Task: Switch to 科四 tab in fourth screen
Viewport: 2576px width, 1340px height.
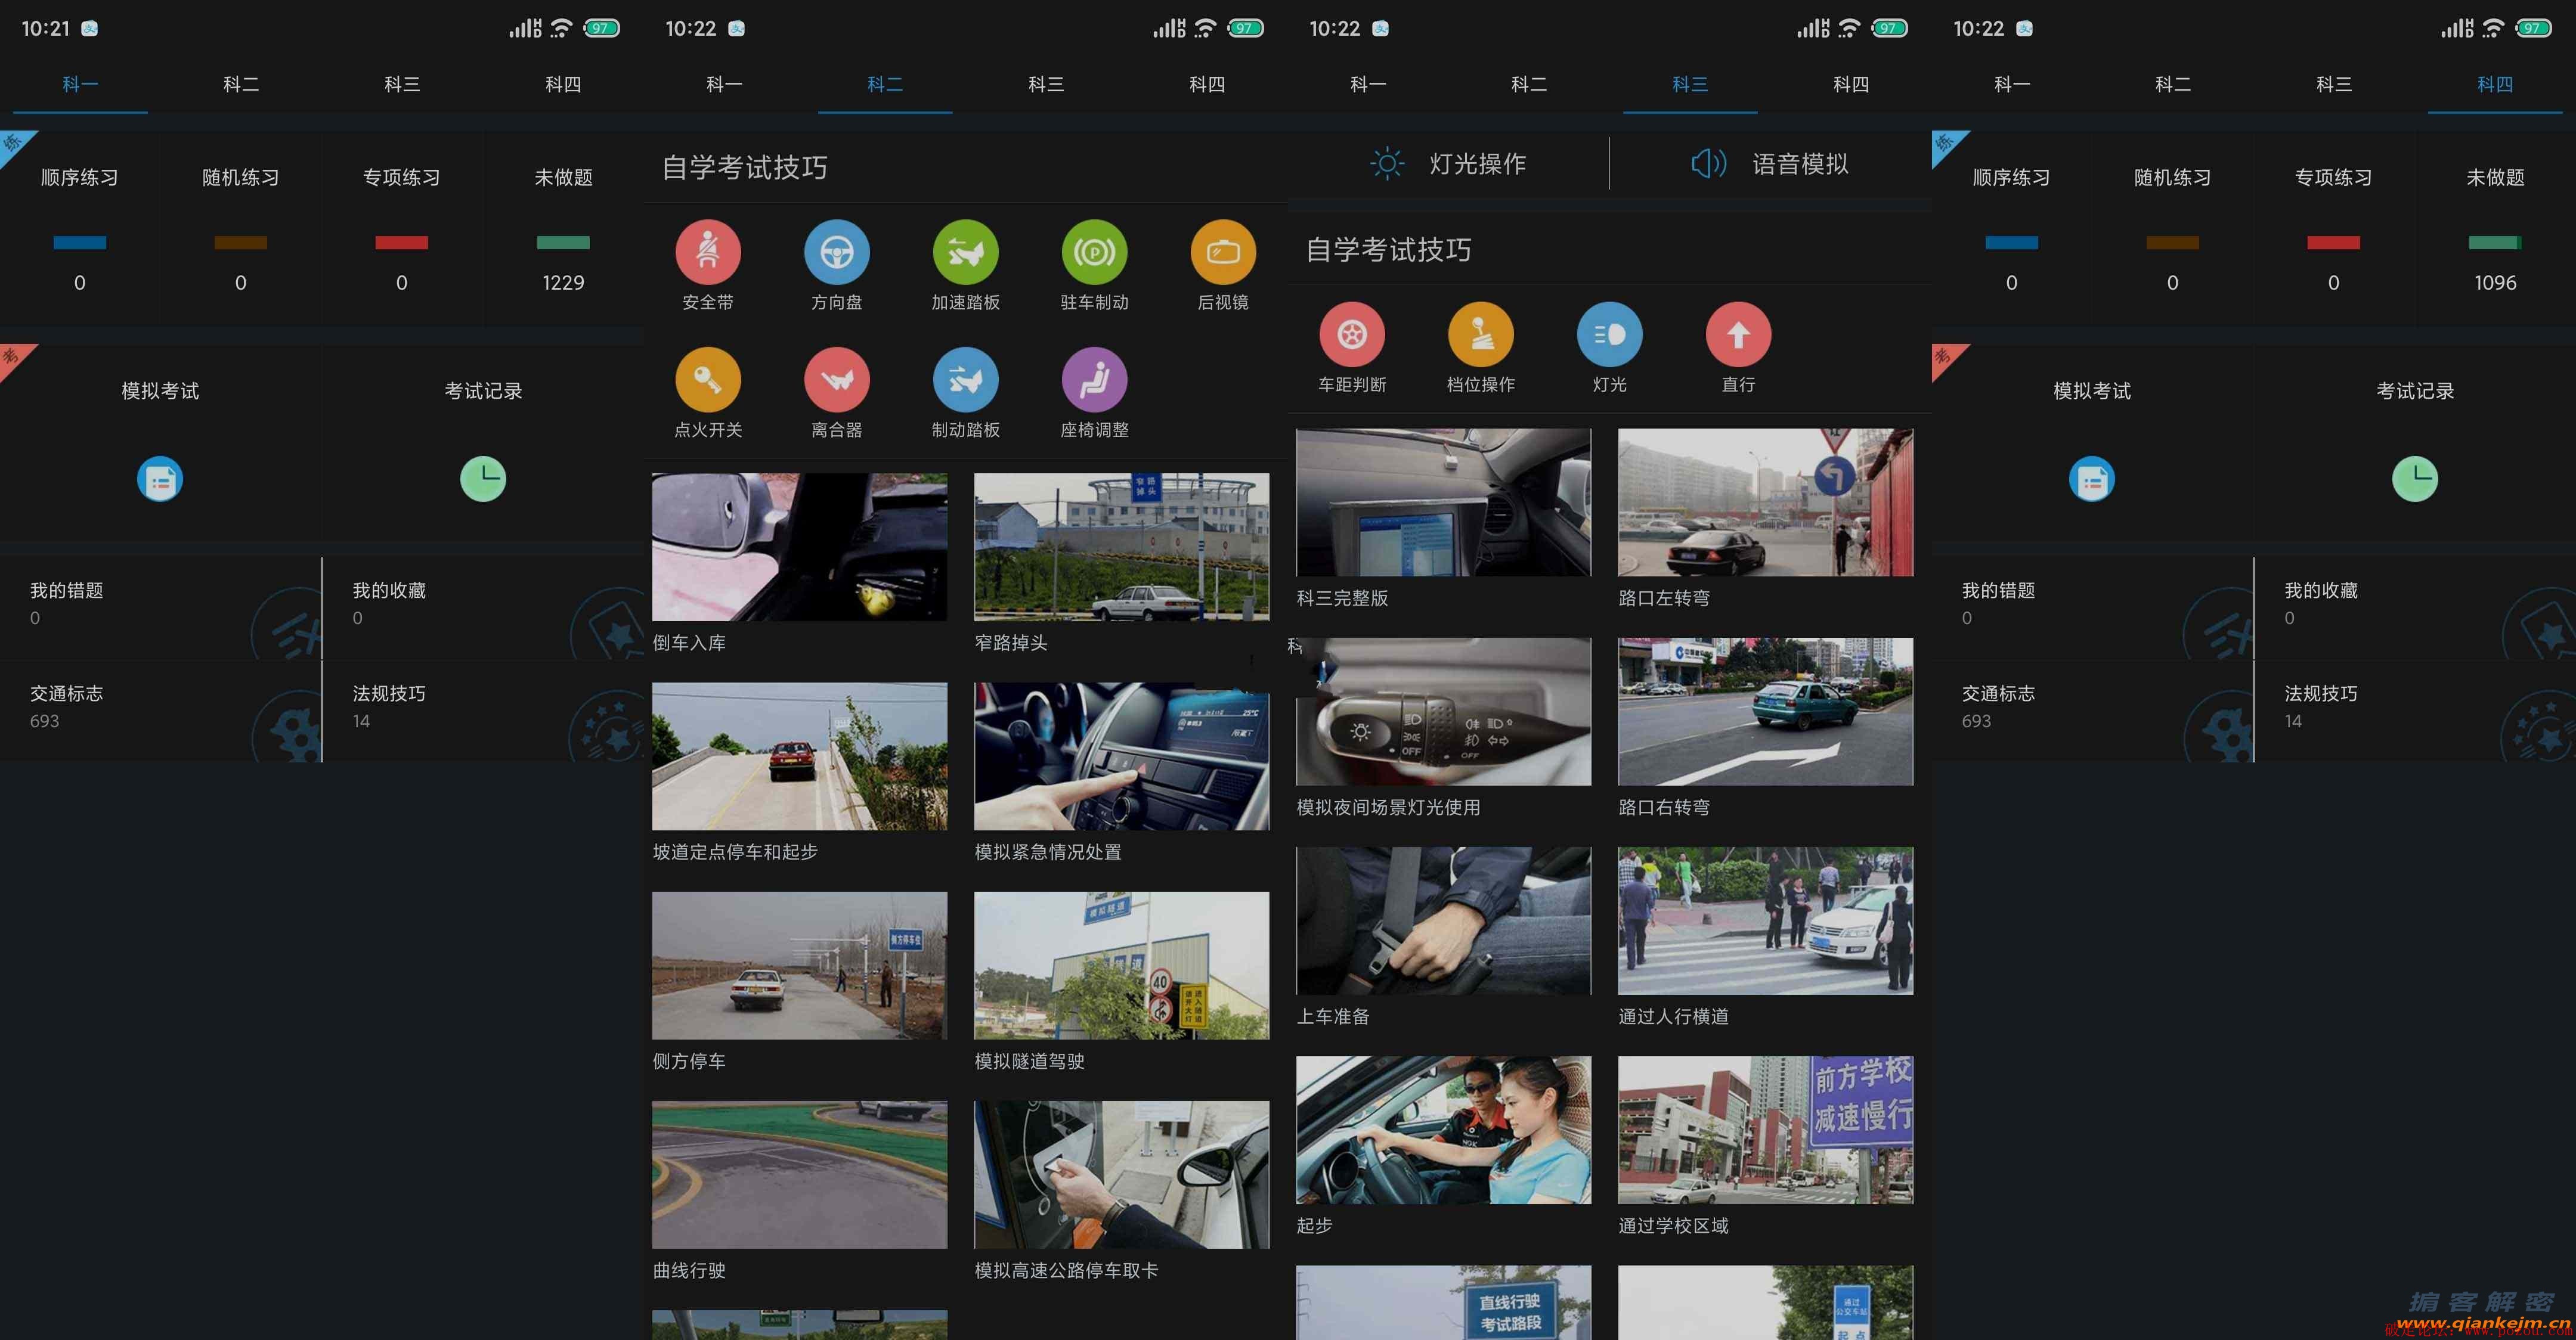Action: (x=2495, y=85)
